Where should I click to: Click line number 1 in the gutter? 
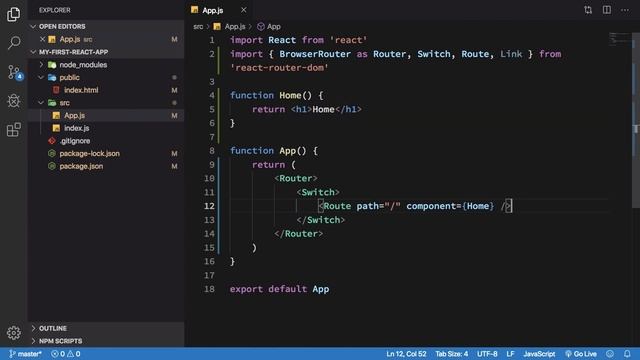pyautogui.click(x=211, y=40)
